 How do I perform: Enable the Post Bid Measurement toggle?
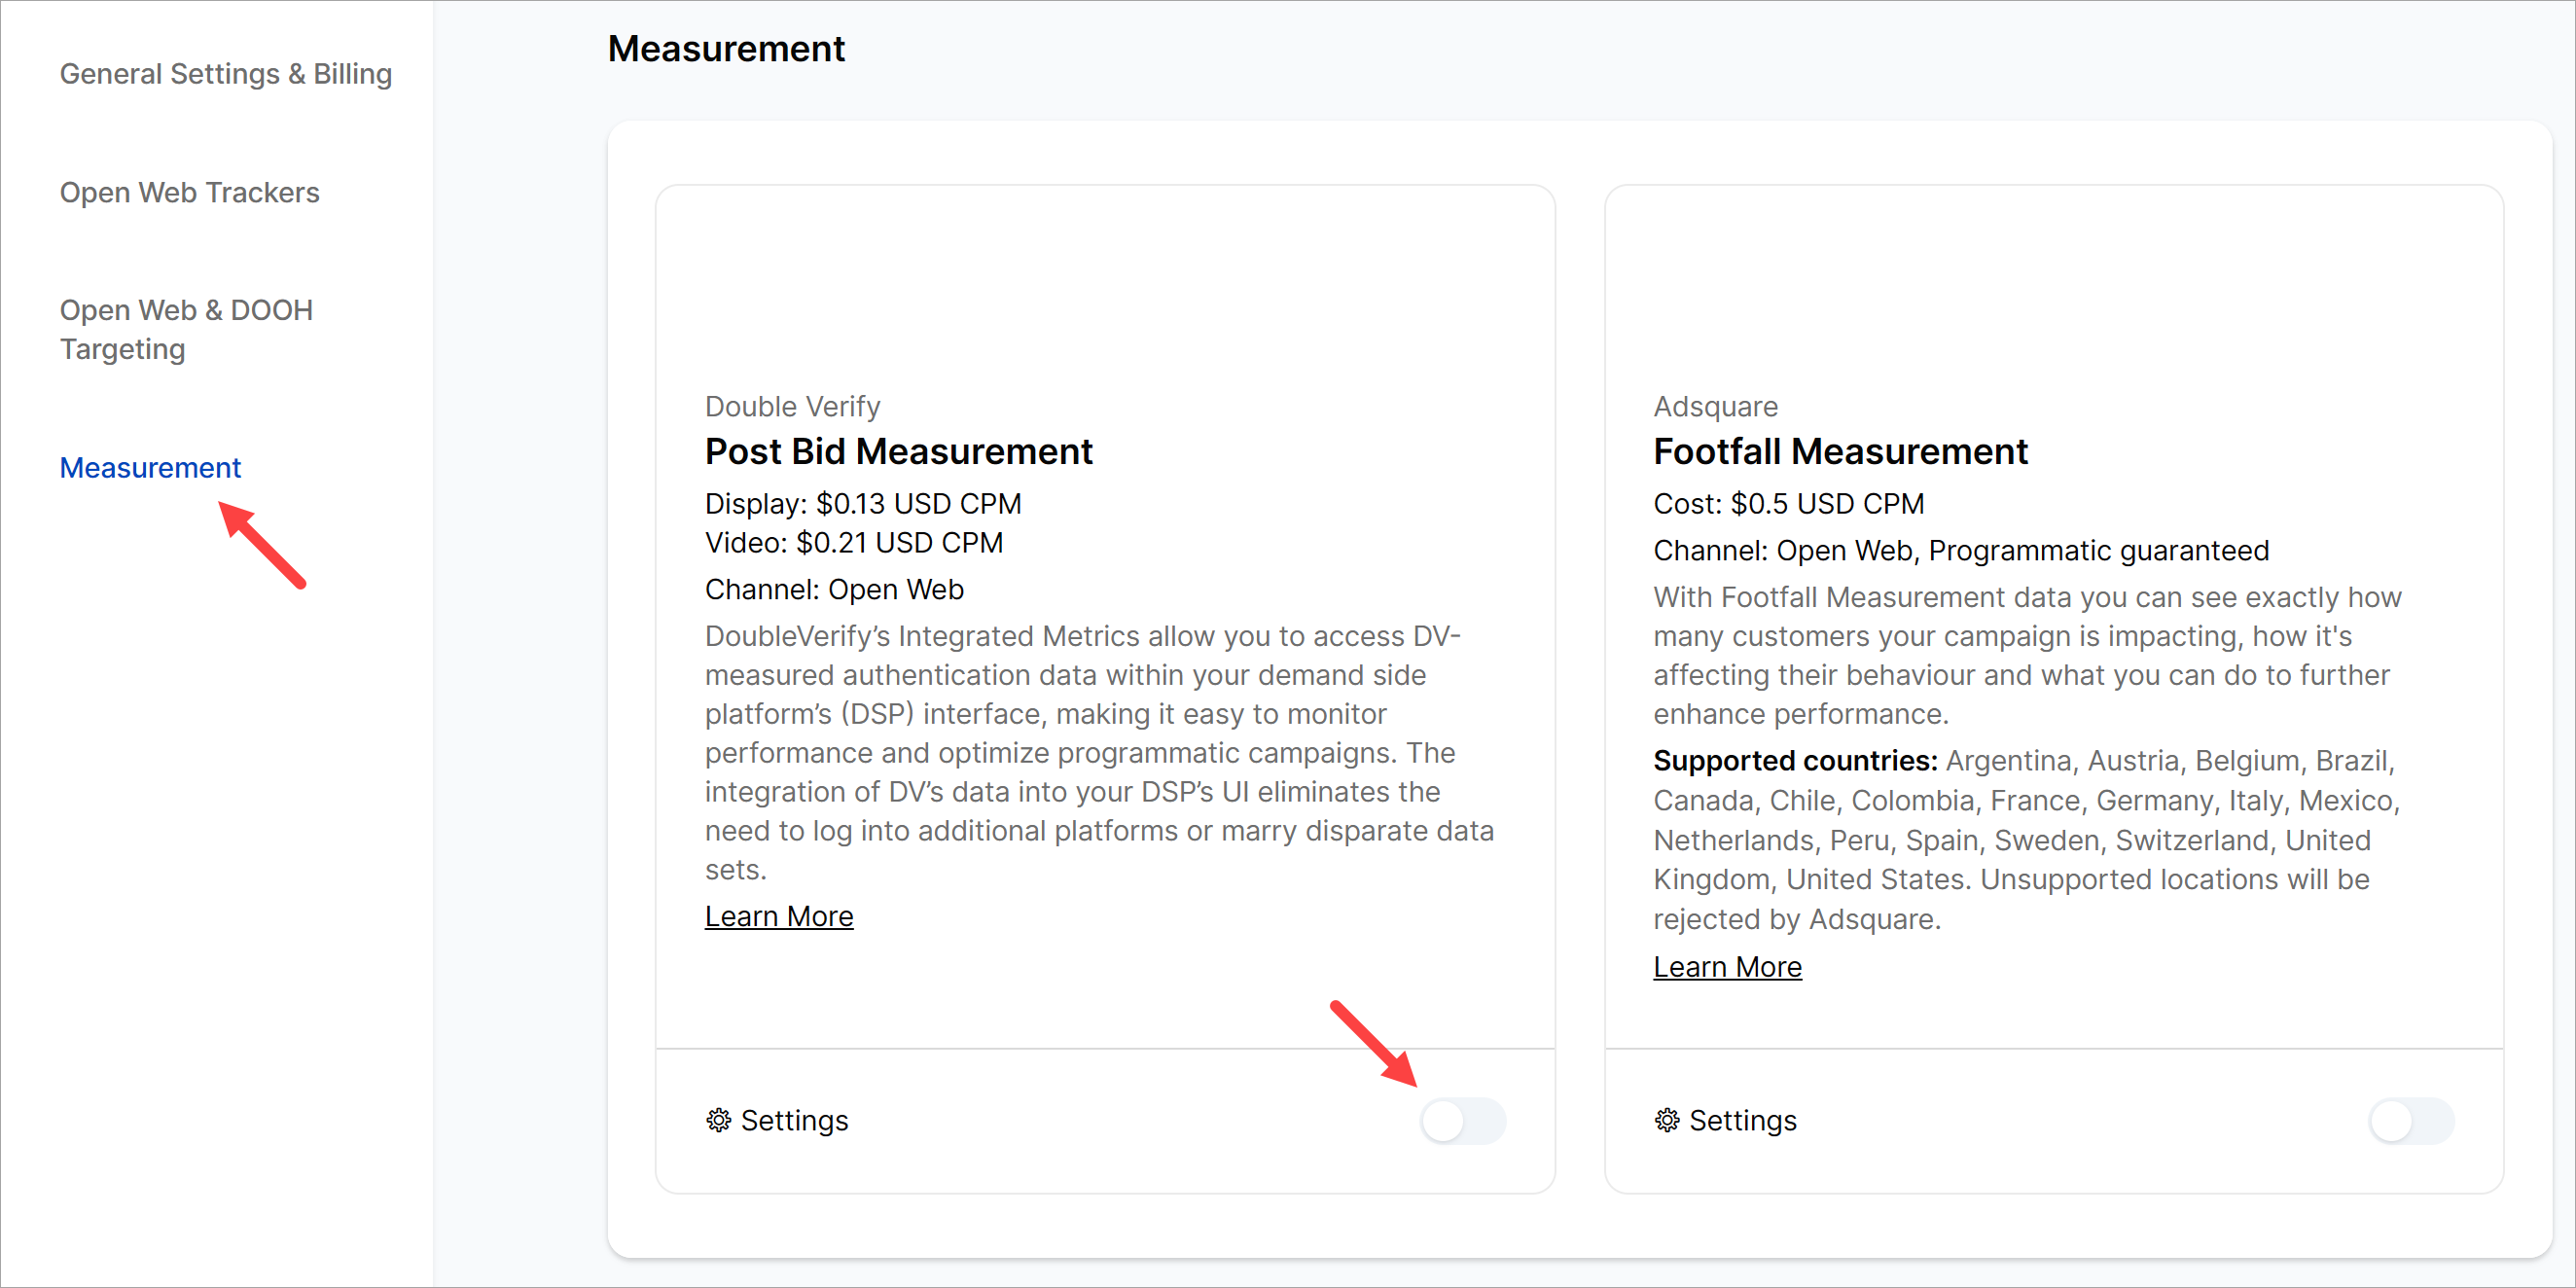click(x=1462, y=1120)
